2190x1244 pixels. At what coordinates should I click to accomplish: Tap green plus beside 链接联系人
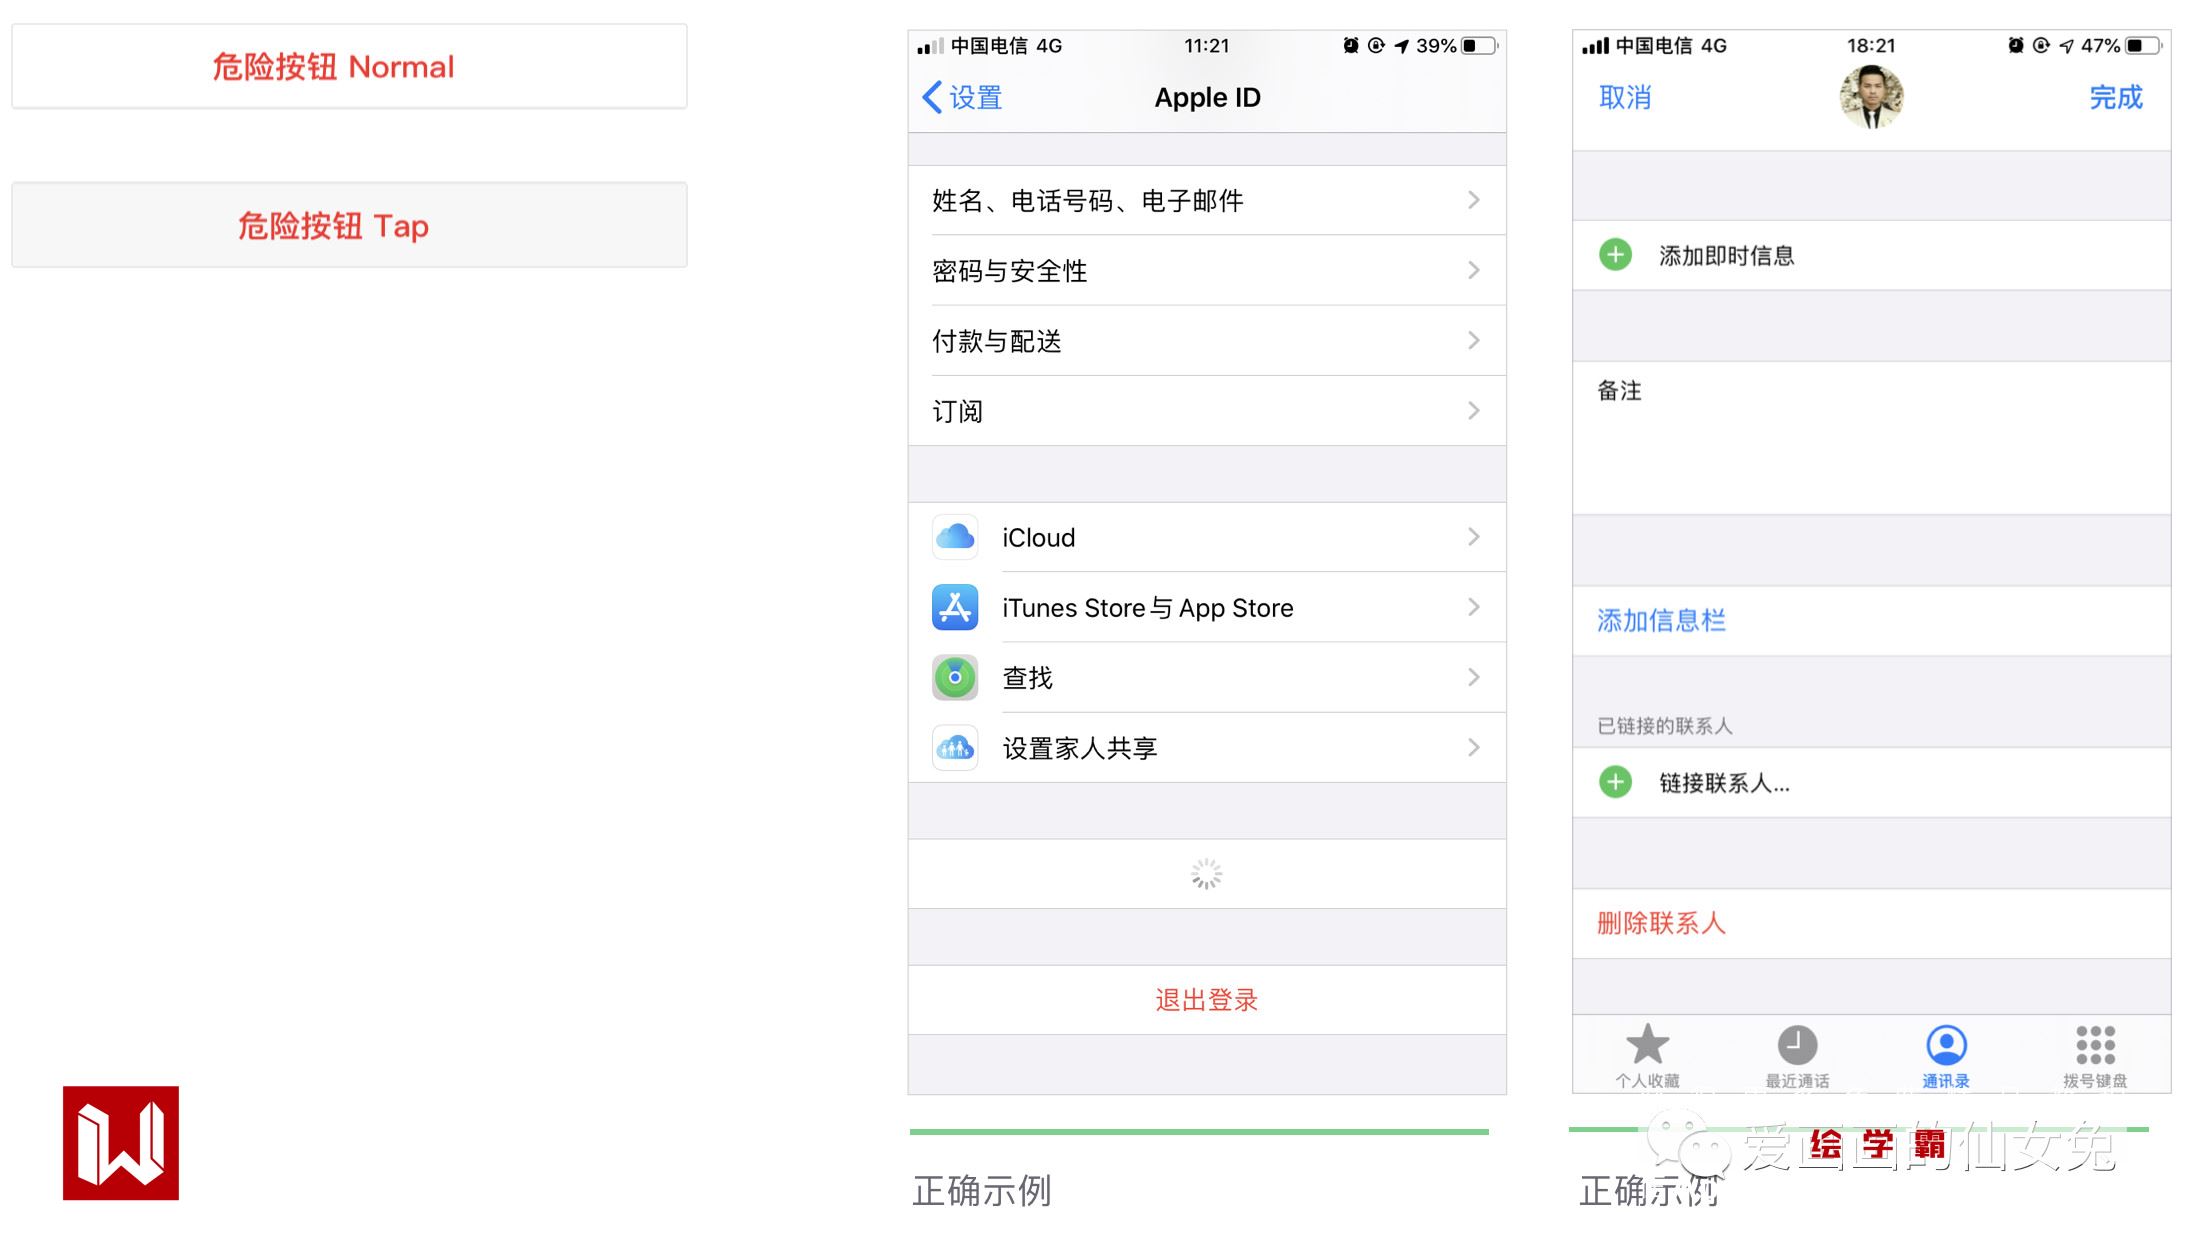[1615, 782]
